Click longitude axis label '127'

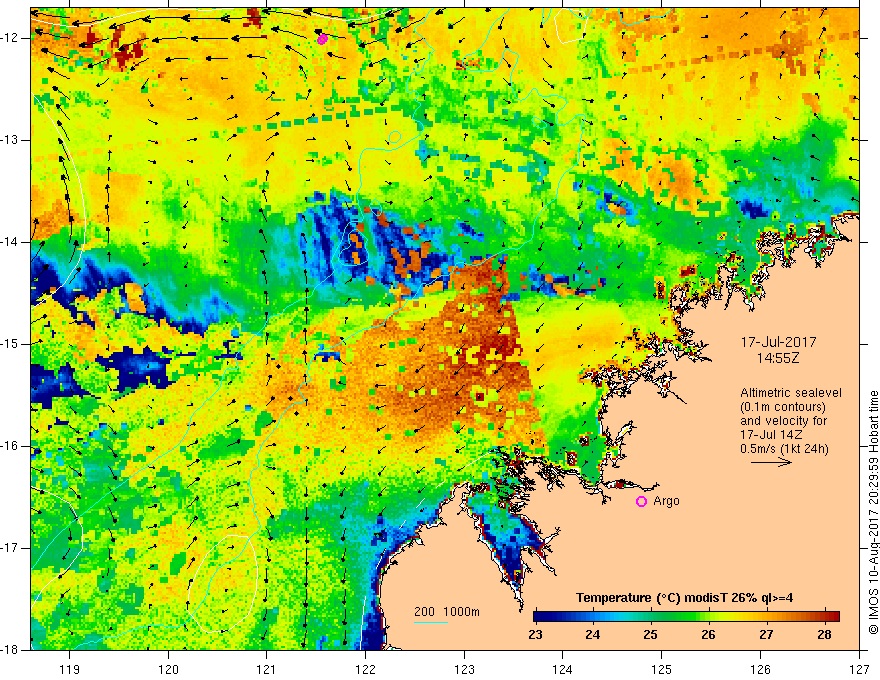(859, 669)
